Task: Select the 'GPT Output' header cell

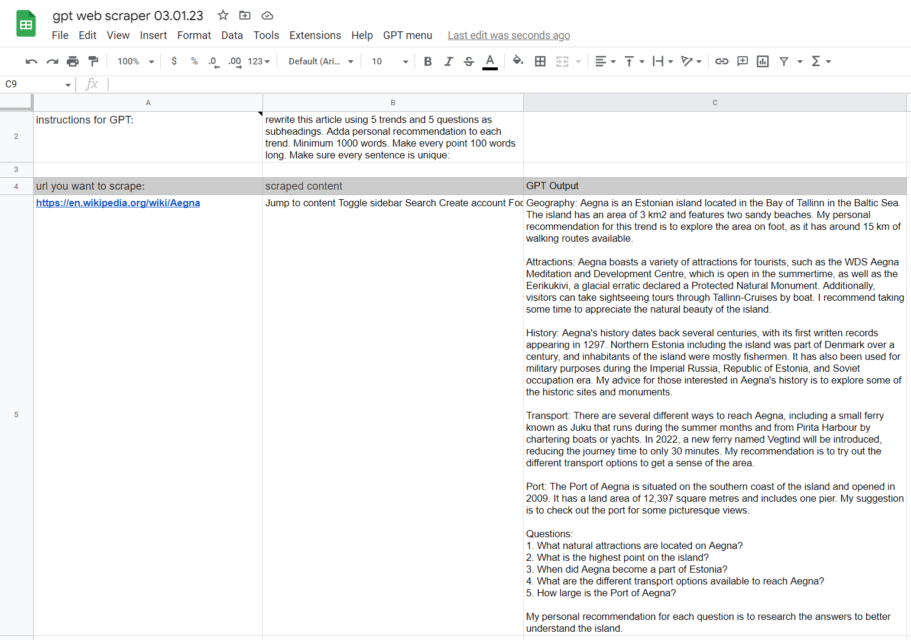Action: (x=715, y=186)
